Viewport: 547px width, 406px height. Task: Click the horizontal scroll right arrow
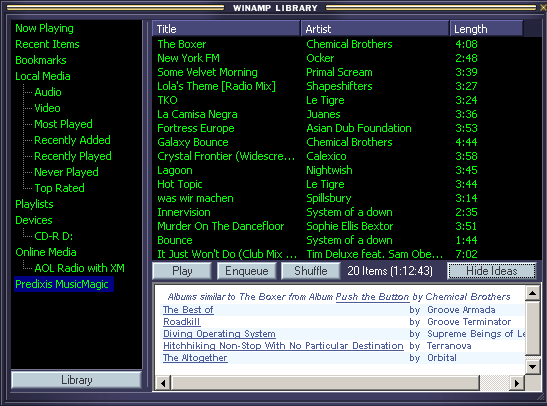point(517,383)
